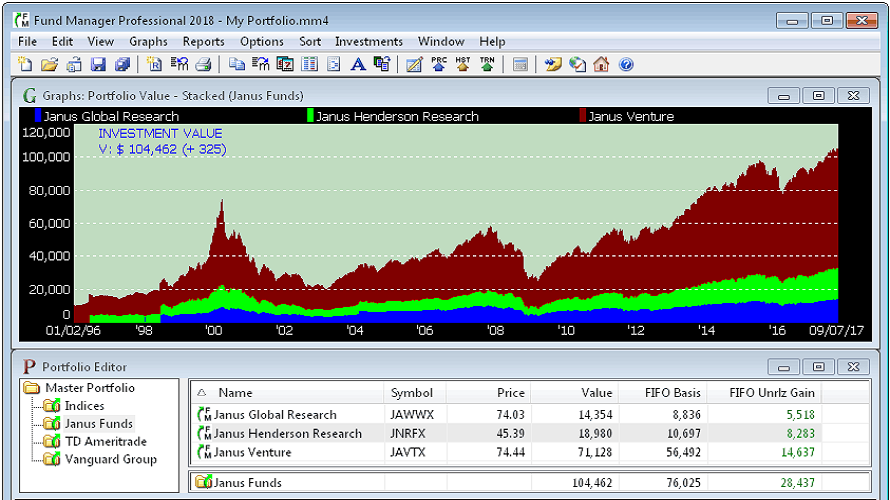Click the blue help question mark icon
Image resolution: width=890 pixels, height=500 pixels.
626,65
